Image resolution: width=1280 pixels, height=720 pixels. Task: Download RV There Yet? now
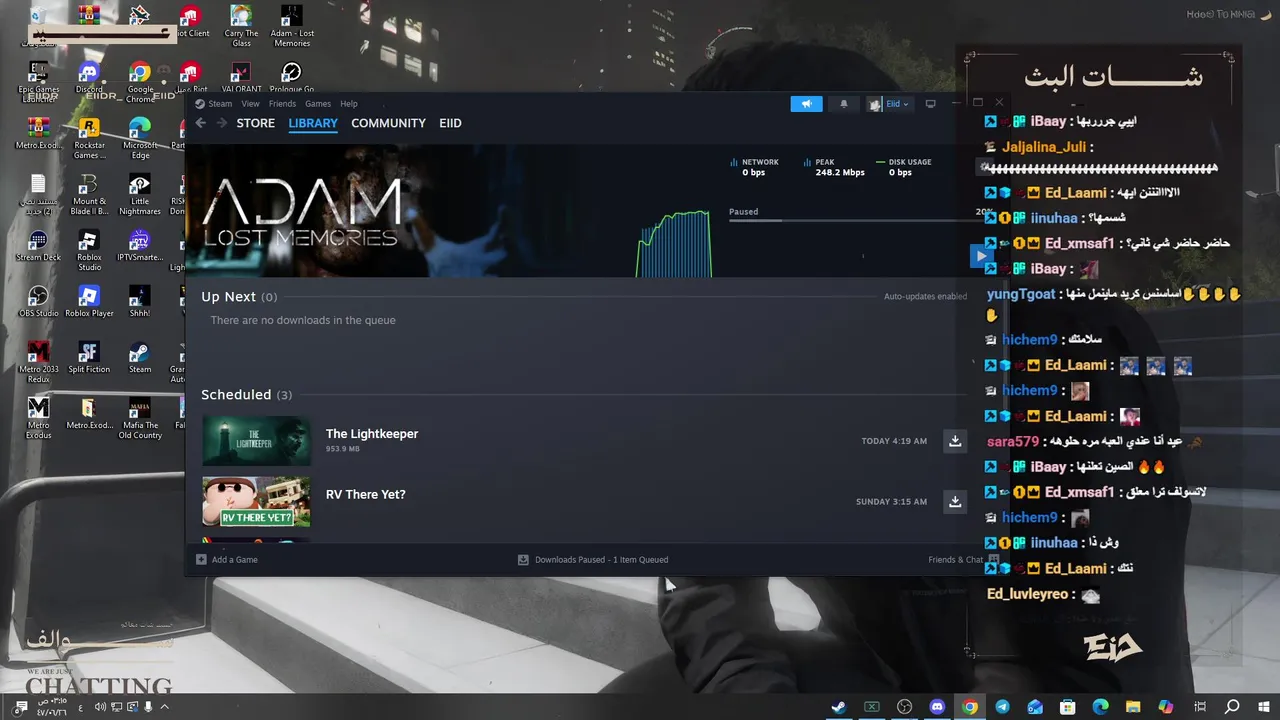[x=955, y=502]
